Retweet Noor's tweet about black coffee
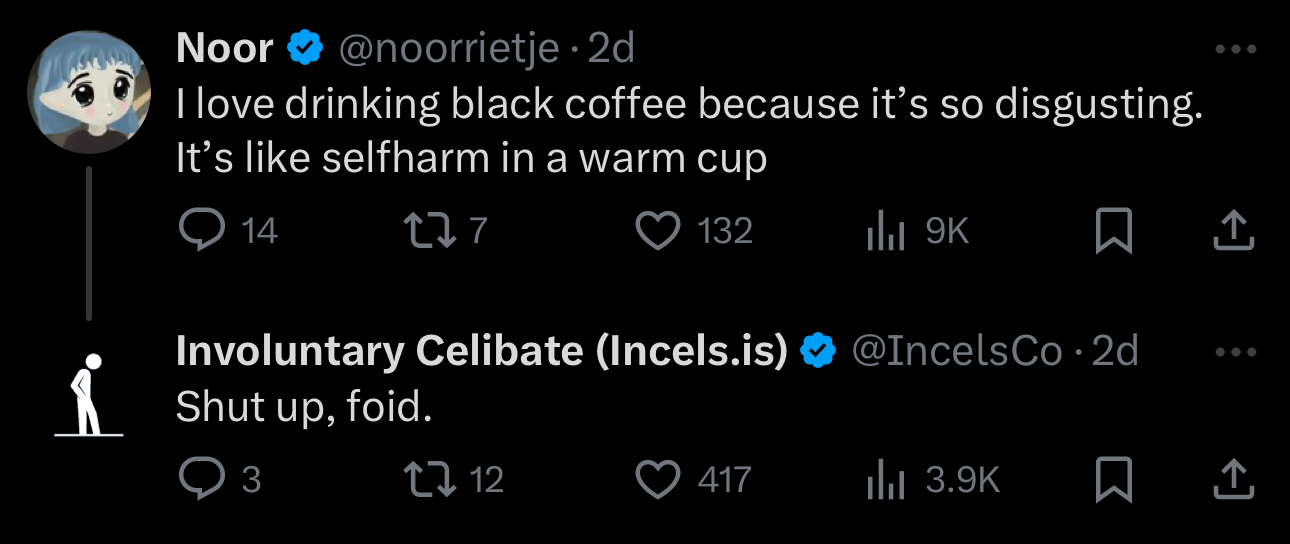 coord(431,231)
